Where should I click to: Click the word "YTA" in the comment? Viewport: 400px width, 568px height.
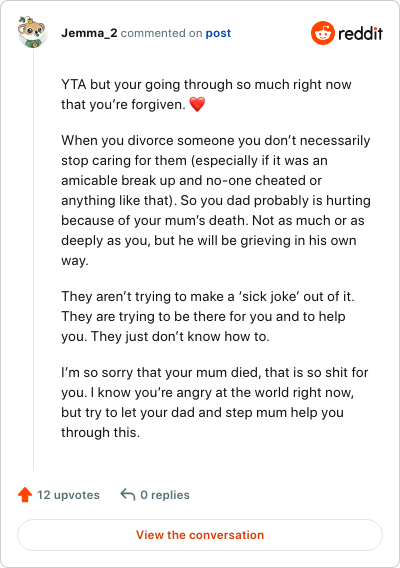pyautogui.click(x=74, y=84)
